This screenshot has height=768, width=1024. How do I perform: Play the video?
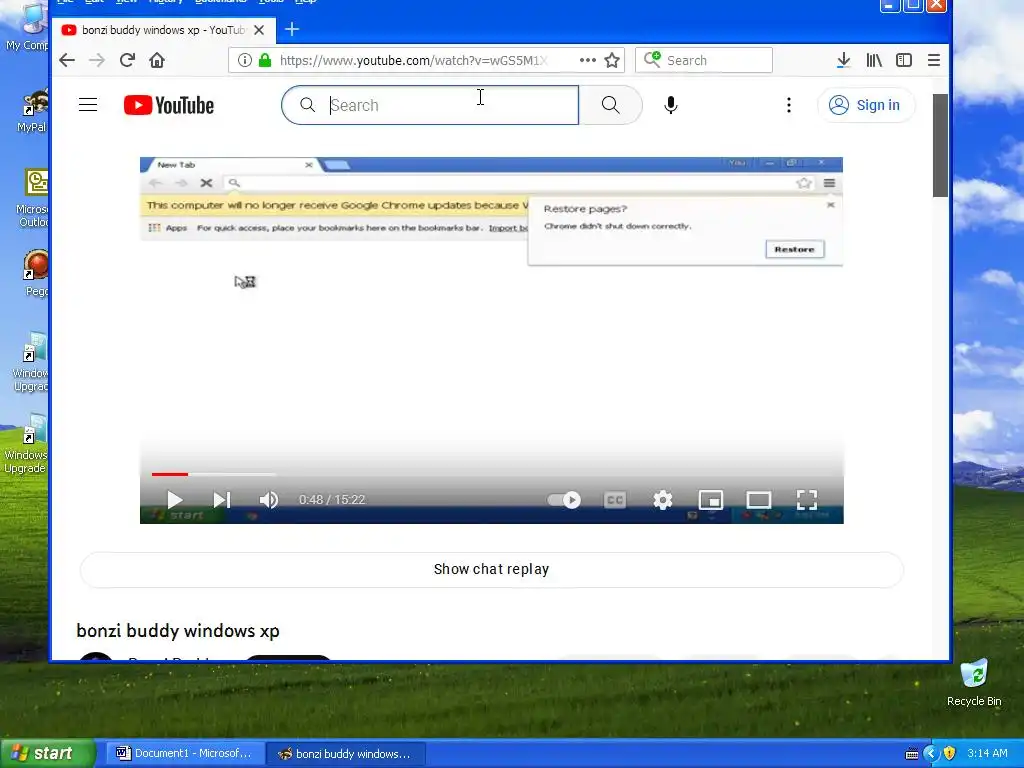tap(174, 500)
